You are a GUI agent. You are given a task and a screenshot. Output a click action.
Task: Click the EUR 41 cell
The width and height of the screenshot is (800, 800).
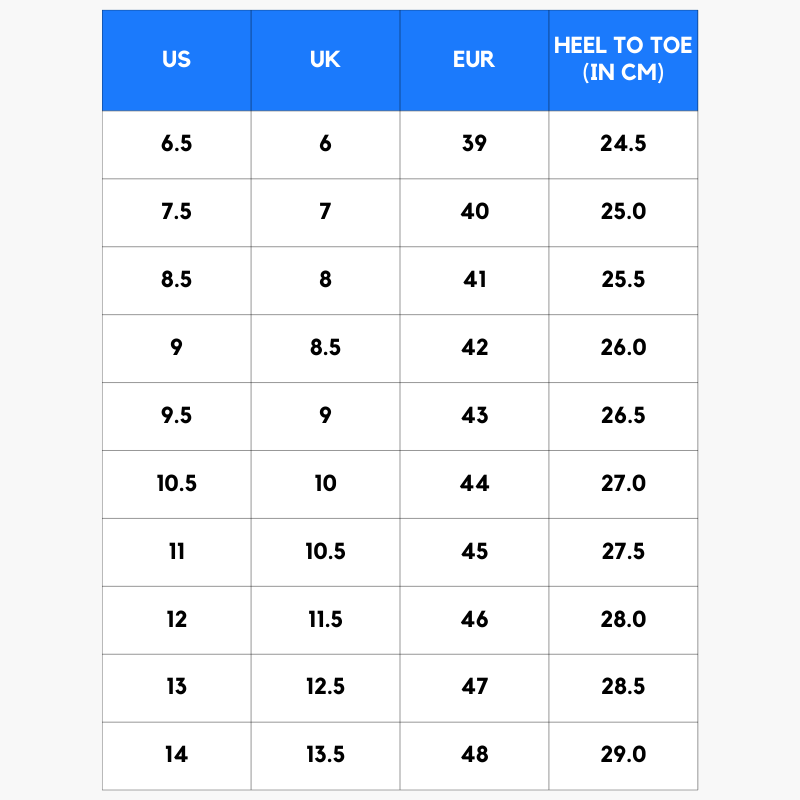(474, 280)
